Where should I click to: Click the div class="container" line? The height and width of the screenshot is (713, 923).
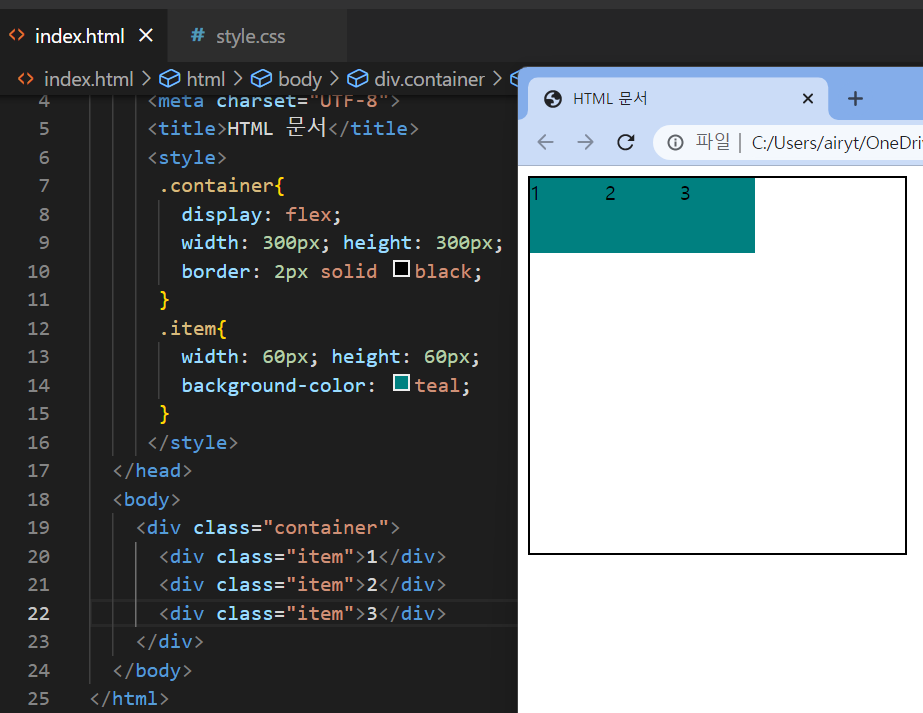coord(268,528)
